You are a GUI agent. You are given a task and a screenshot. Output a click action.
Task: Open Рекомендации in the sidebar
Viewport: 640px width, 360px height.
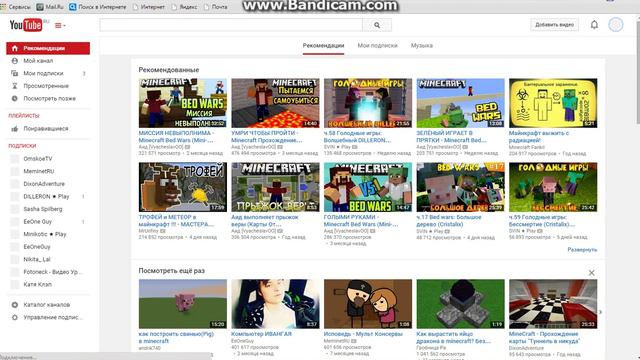(x=48, y=48)
